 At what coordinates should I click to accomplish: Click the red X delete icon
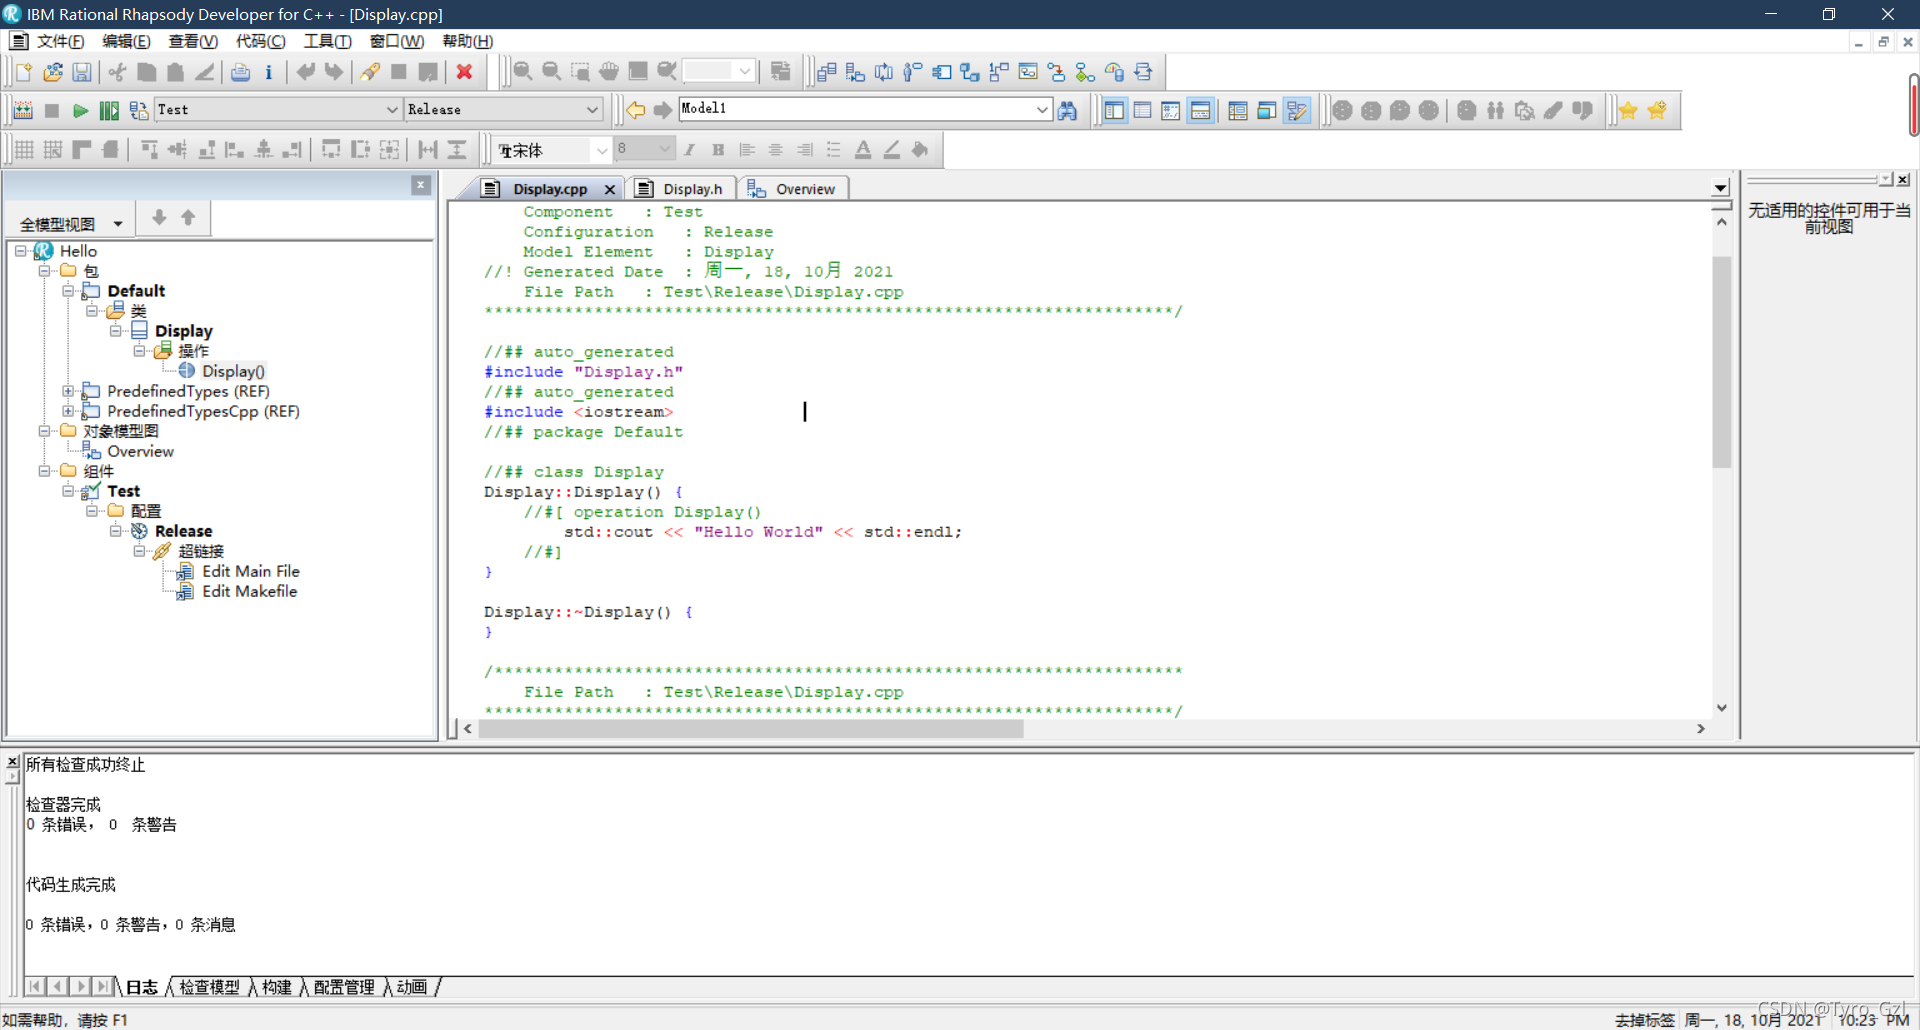[x=464, y=72]
